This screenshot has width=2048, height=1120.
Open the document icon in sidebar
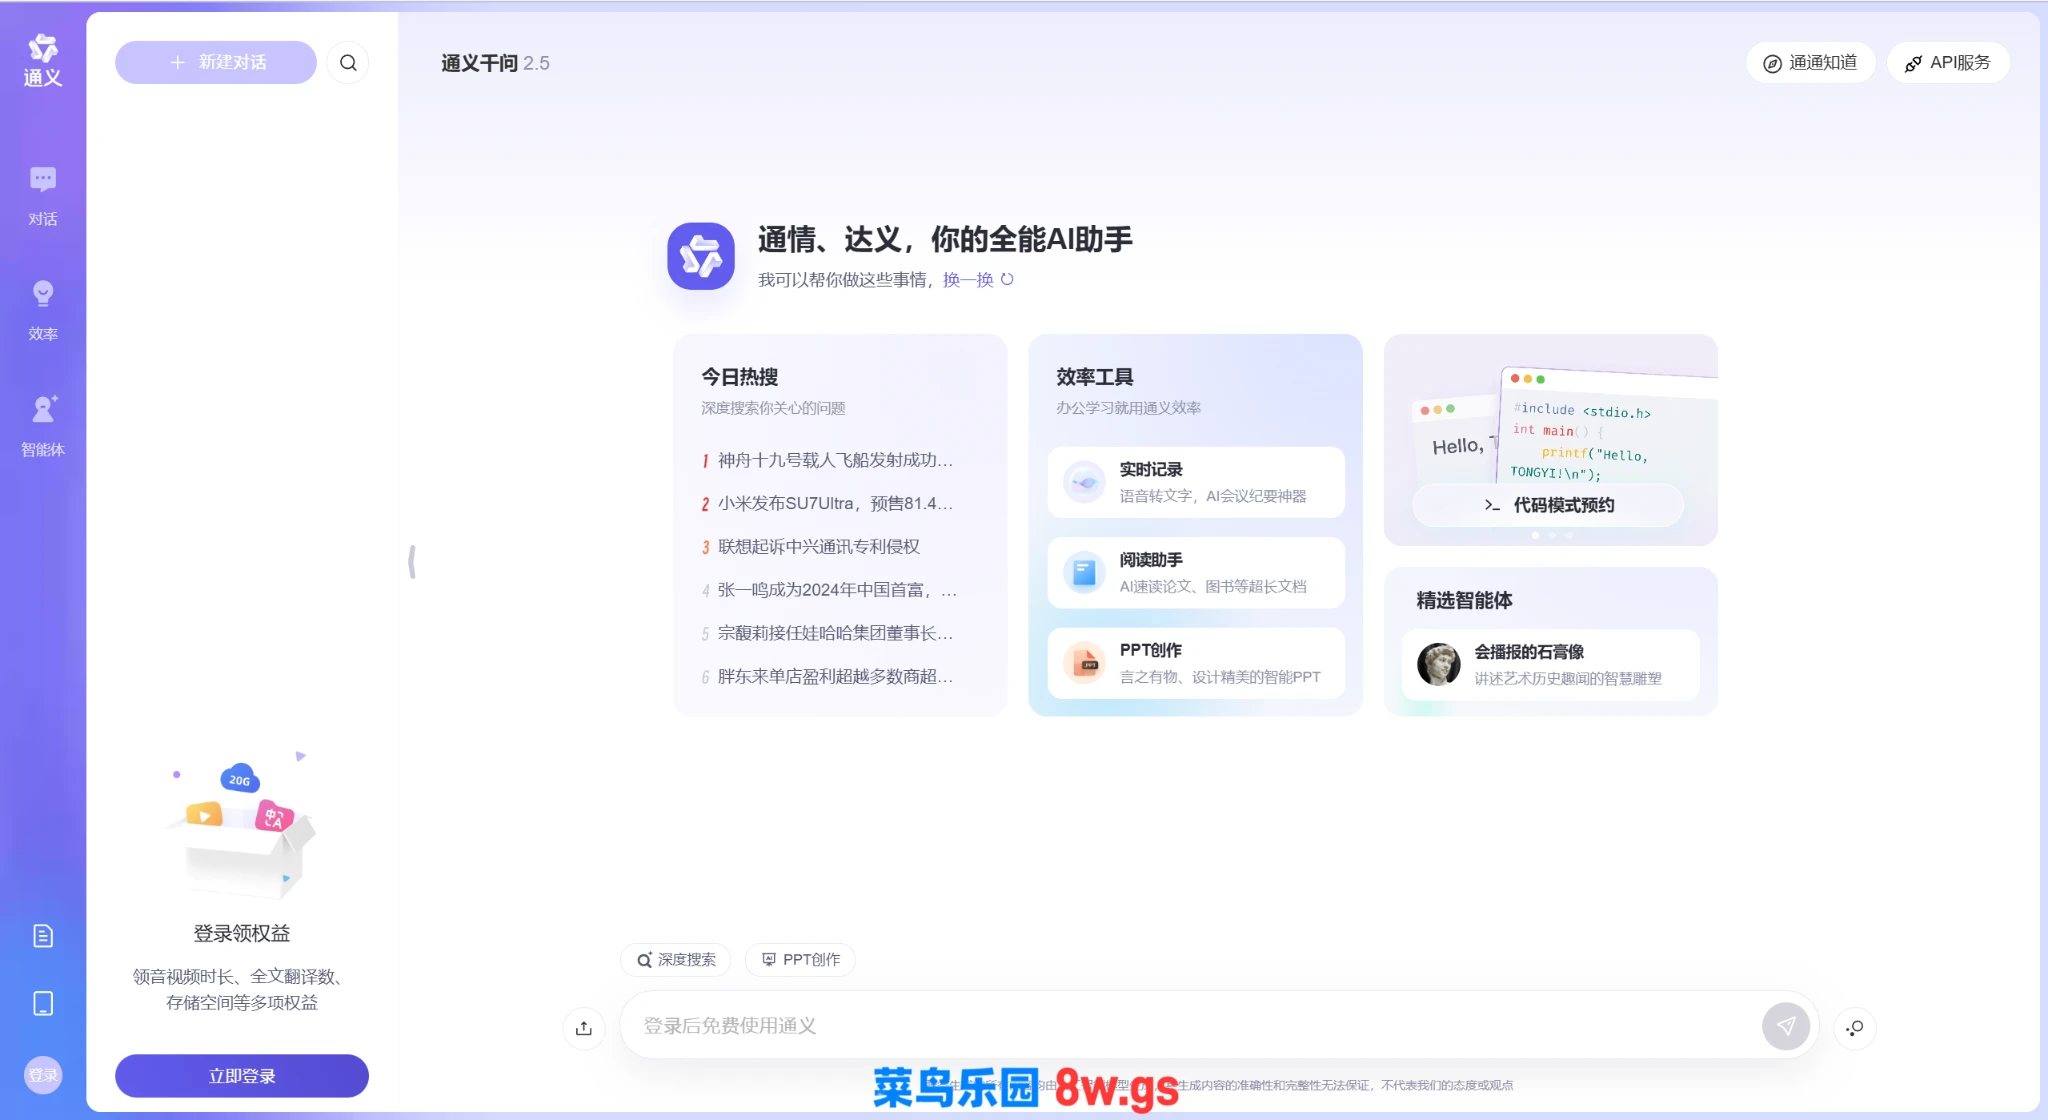coord(43,936)
